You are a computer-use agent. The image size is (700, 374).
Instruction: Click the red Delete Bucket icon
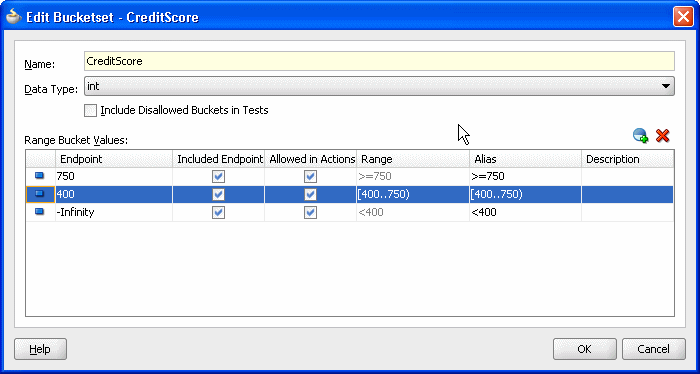tap(662, 135)
